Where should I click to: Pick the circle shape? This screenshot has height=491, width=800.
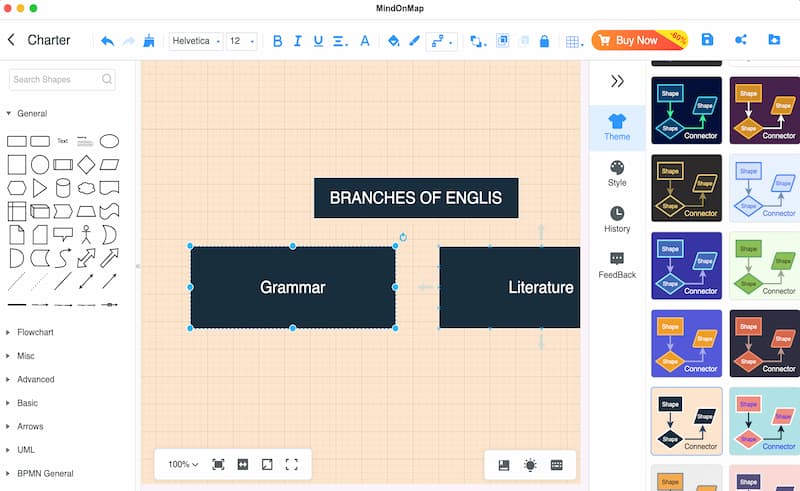click(40, 165)
